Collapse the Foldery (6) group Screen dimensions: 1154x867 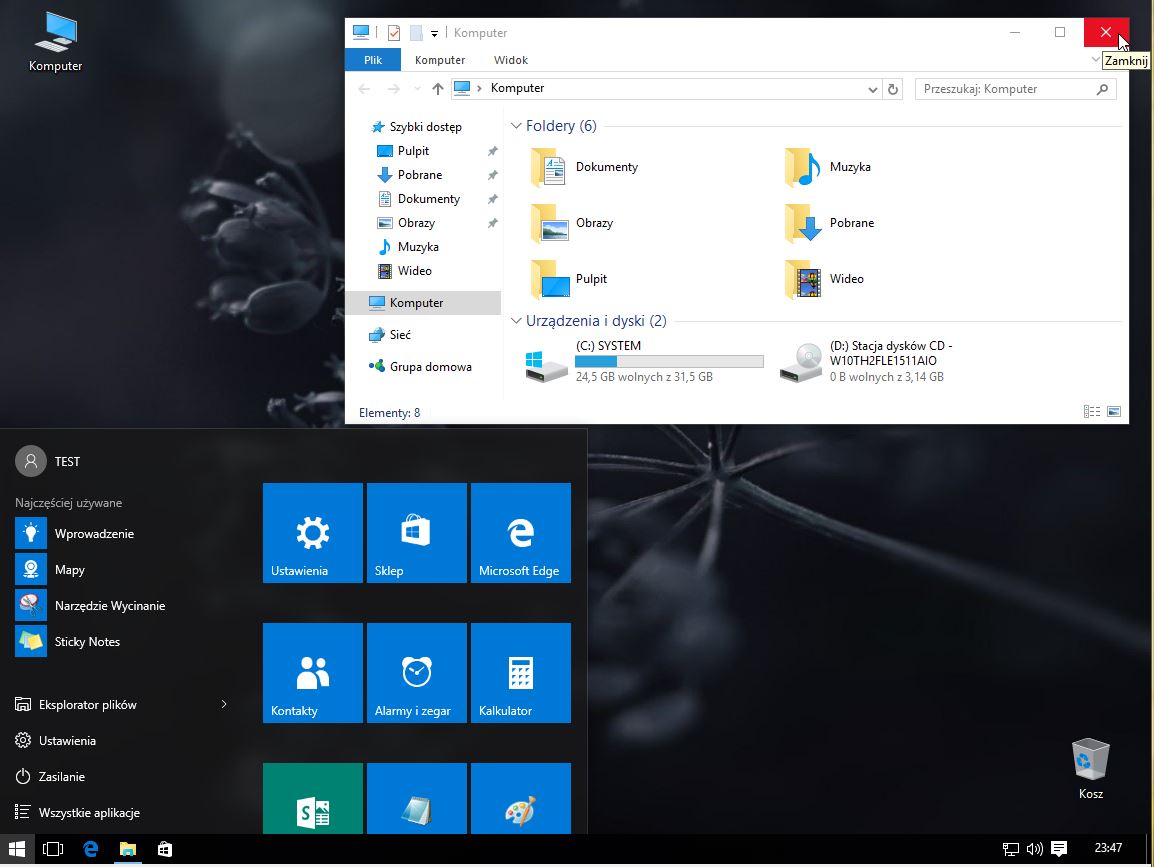point(516,126)
